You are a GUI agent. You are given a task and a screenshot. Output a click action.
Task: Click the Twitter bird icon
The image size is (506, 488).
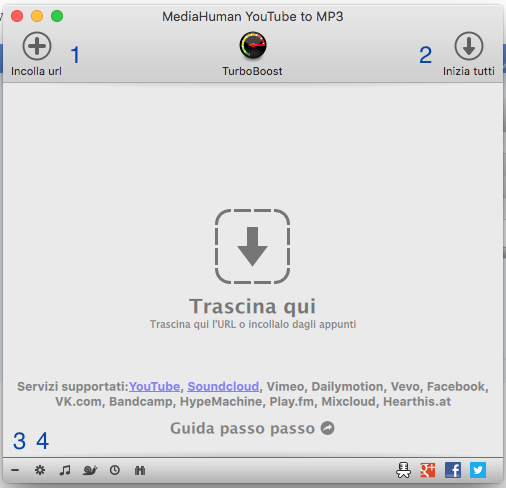(478, 470)
